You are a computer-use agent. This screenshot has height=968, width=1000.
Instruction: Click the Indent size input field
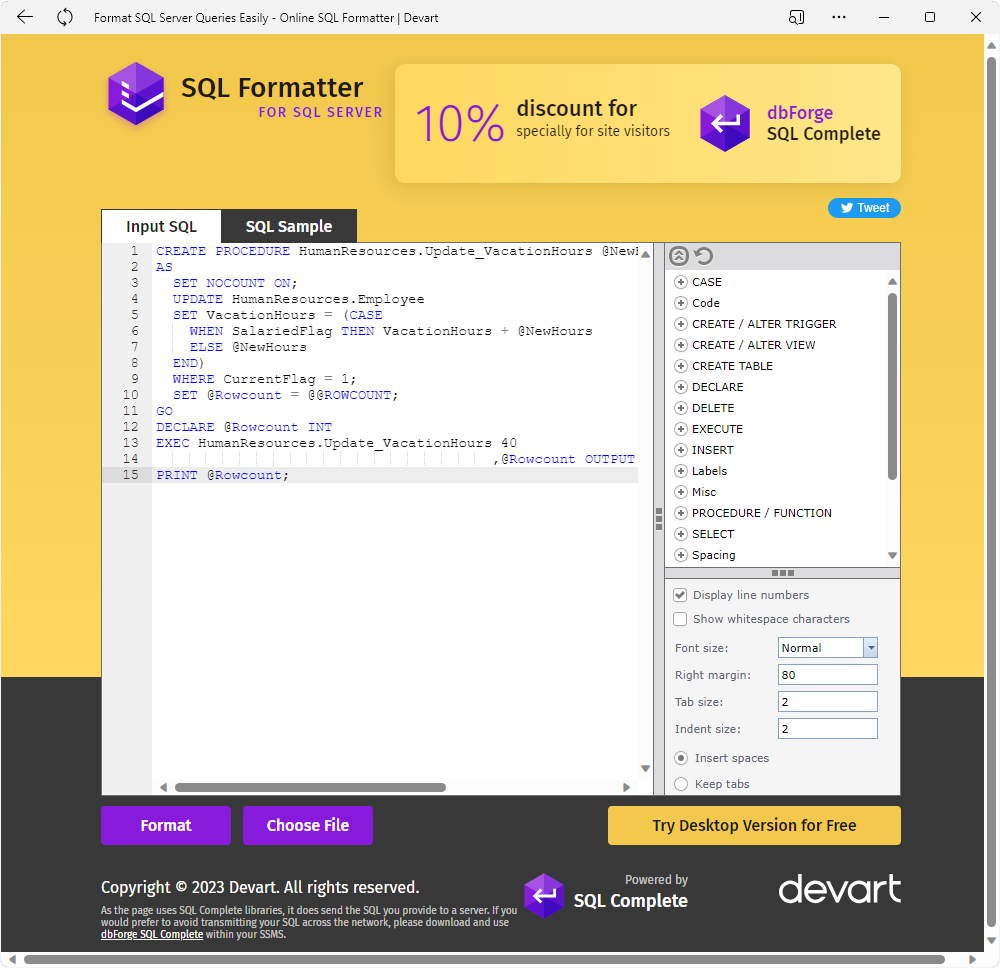pos(828,729)
